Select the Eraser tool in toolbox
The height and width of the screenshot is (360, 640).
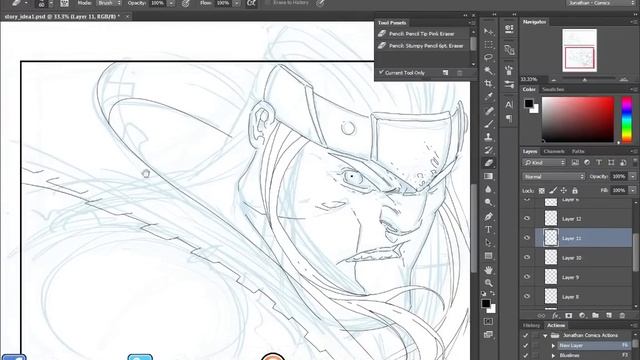[x=488, y=163]
